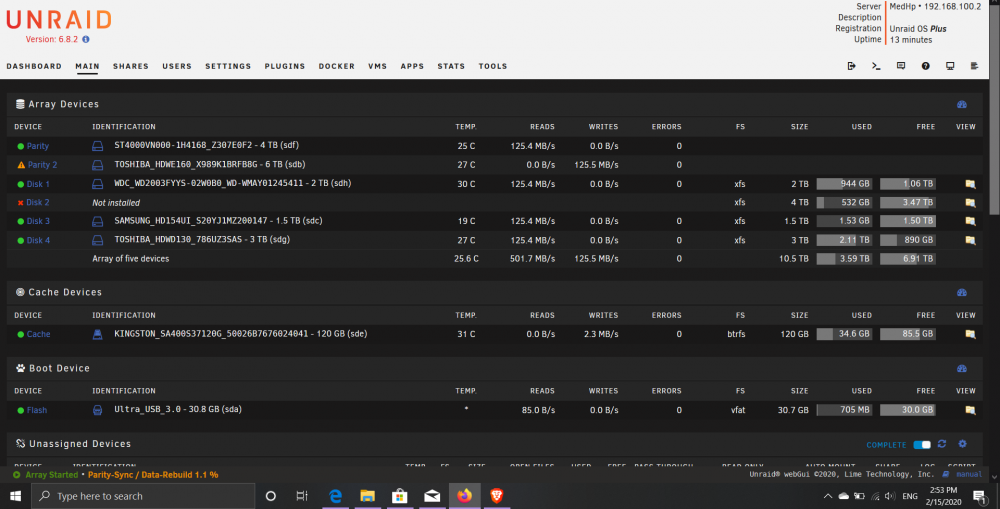
Task: Browse Cache with its view folder icon
Action: (x=970, y=334)
